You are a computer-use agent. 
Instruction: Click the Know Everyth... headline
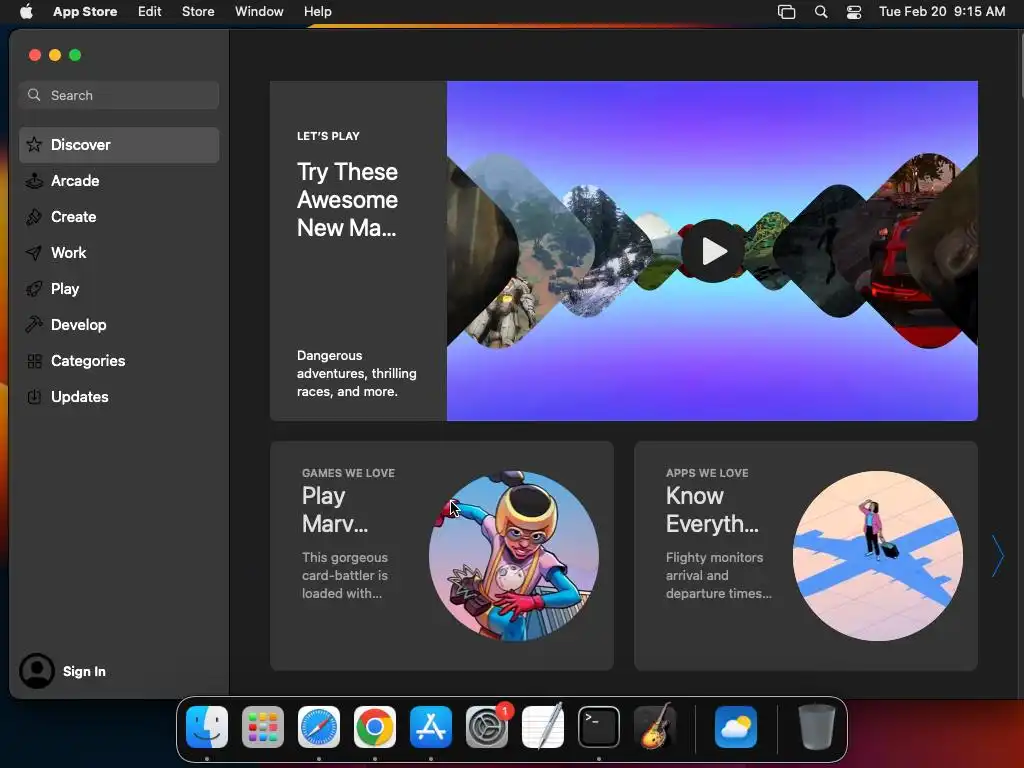[712, 509]
